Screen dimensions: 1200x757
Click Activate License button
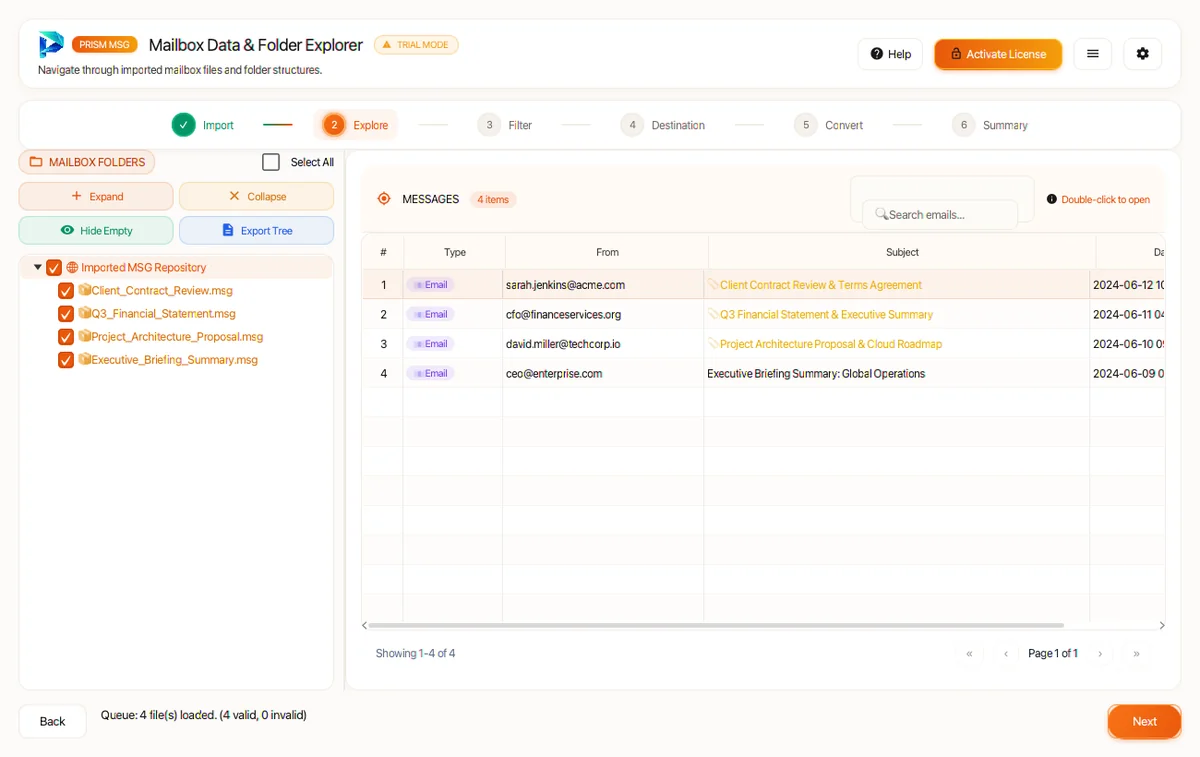coord(998,54)
